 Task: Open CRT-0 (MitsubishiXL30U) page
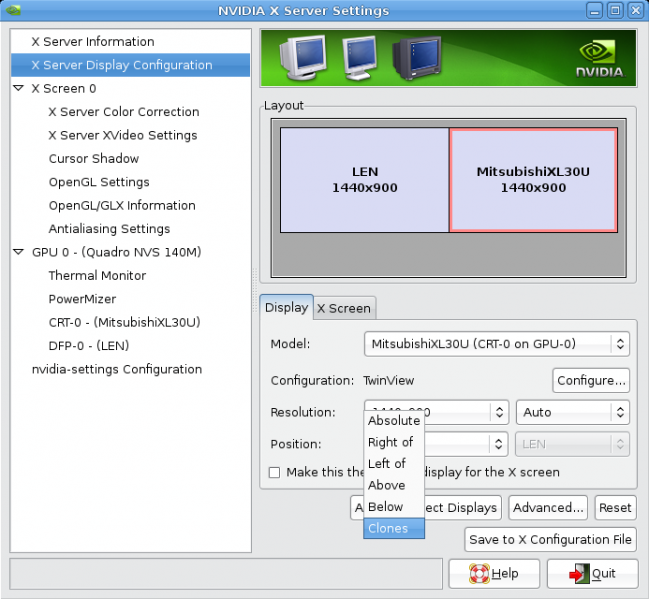[124, 322]
